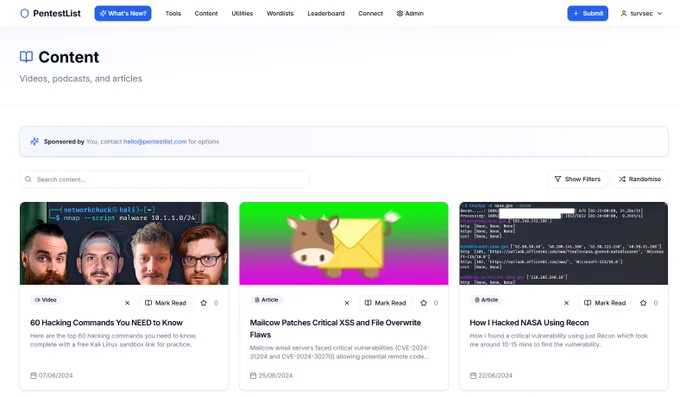This screenshot has height=397, width=680.
Task: Open the Admin section with gear icon
Action: point(410,13)
